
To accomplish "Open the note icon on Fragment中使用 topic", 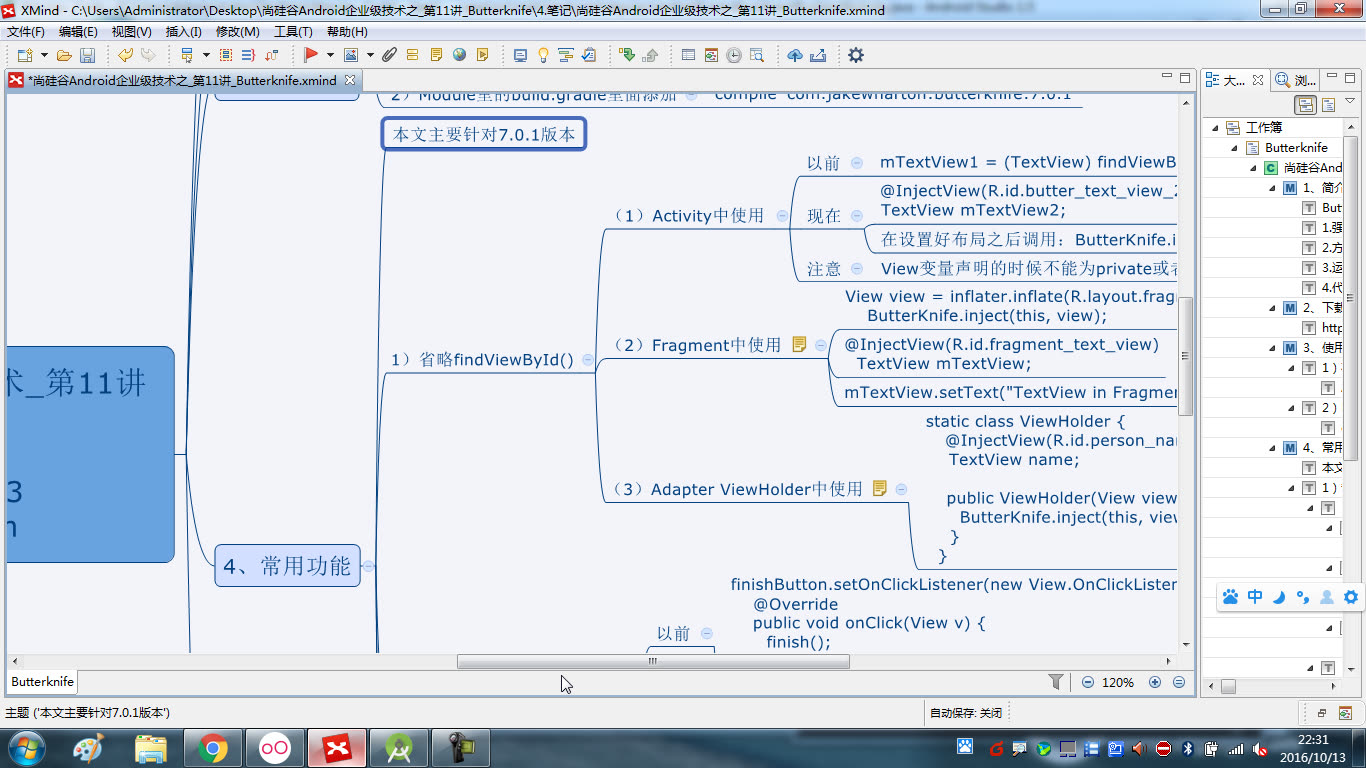I will click(x=799, y=344).
